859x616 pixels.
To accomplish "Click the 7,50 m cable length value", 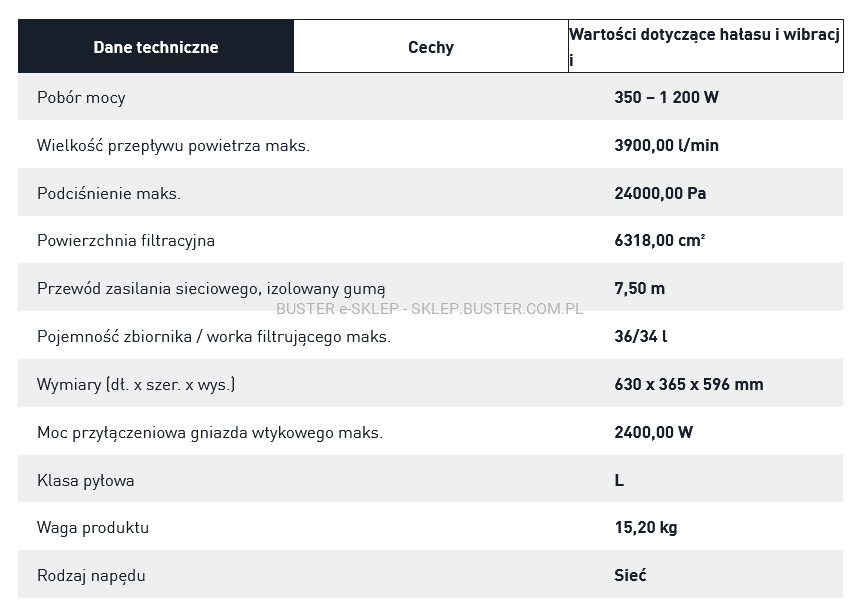I will [x=639, y=289].
